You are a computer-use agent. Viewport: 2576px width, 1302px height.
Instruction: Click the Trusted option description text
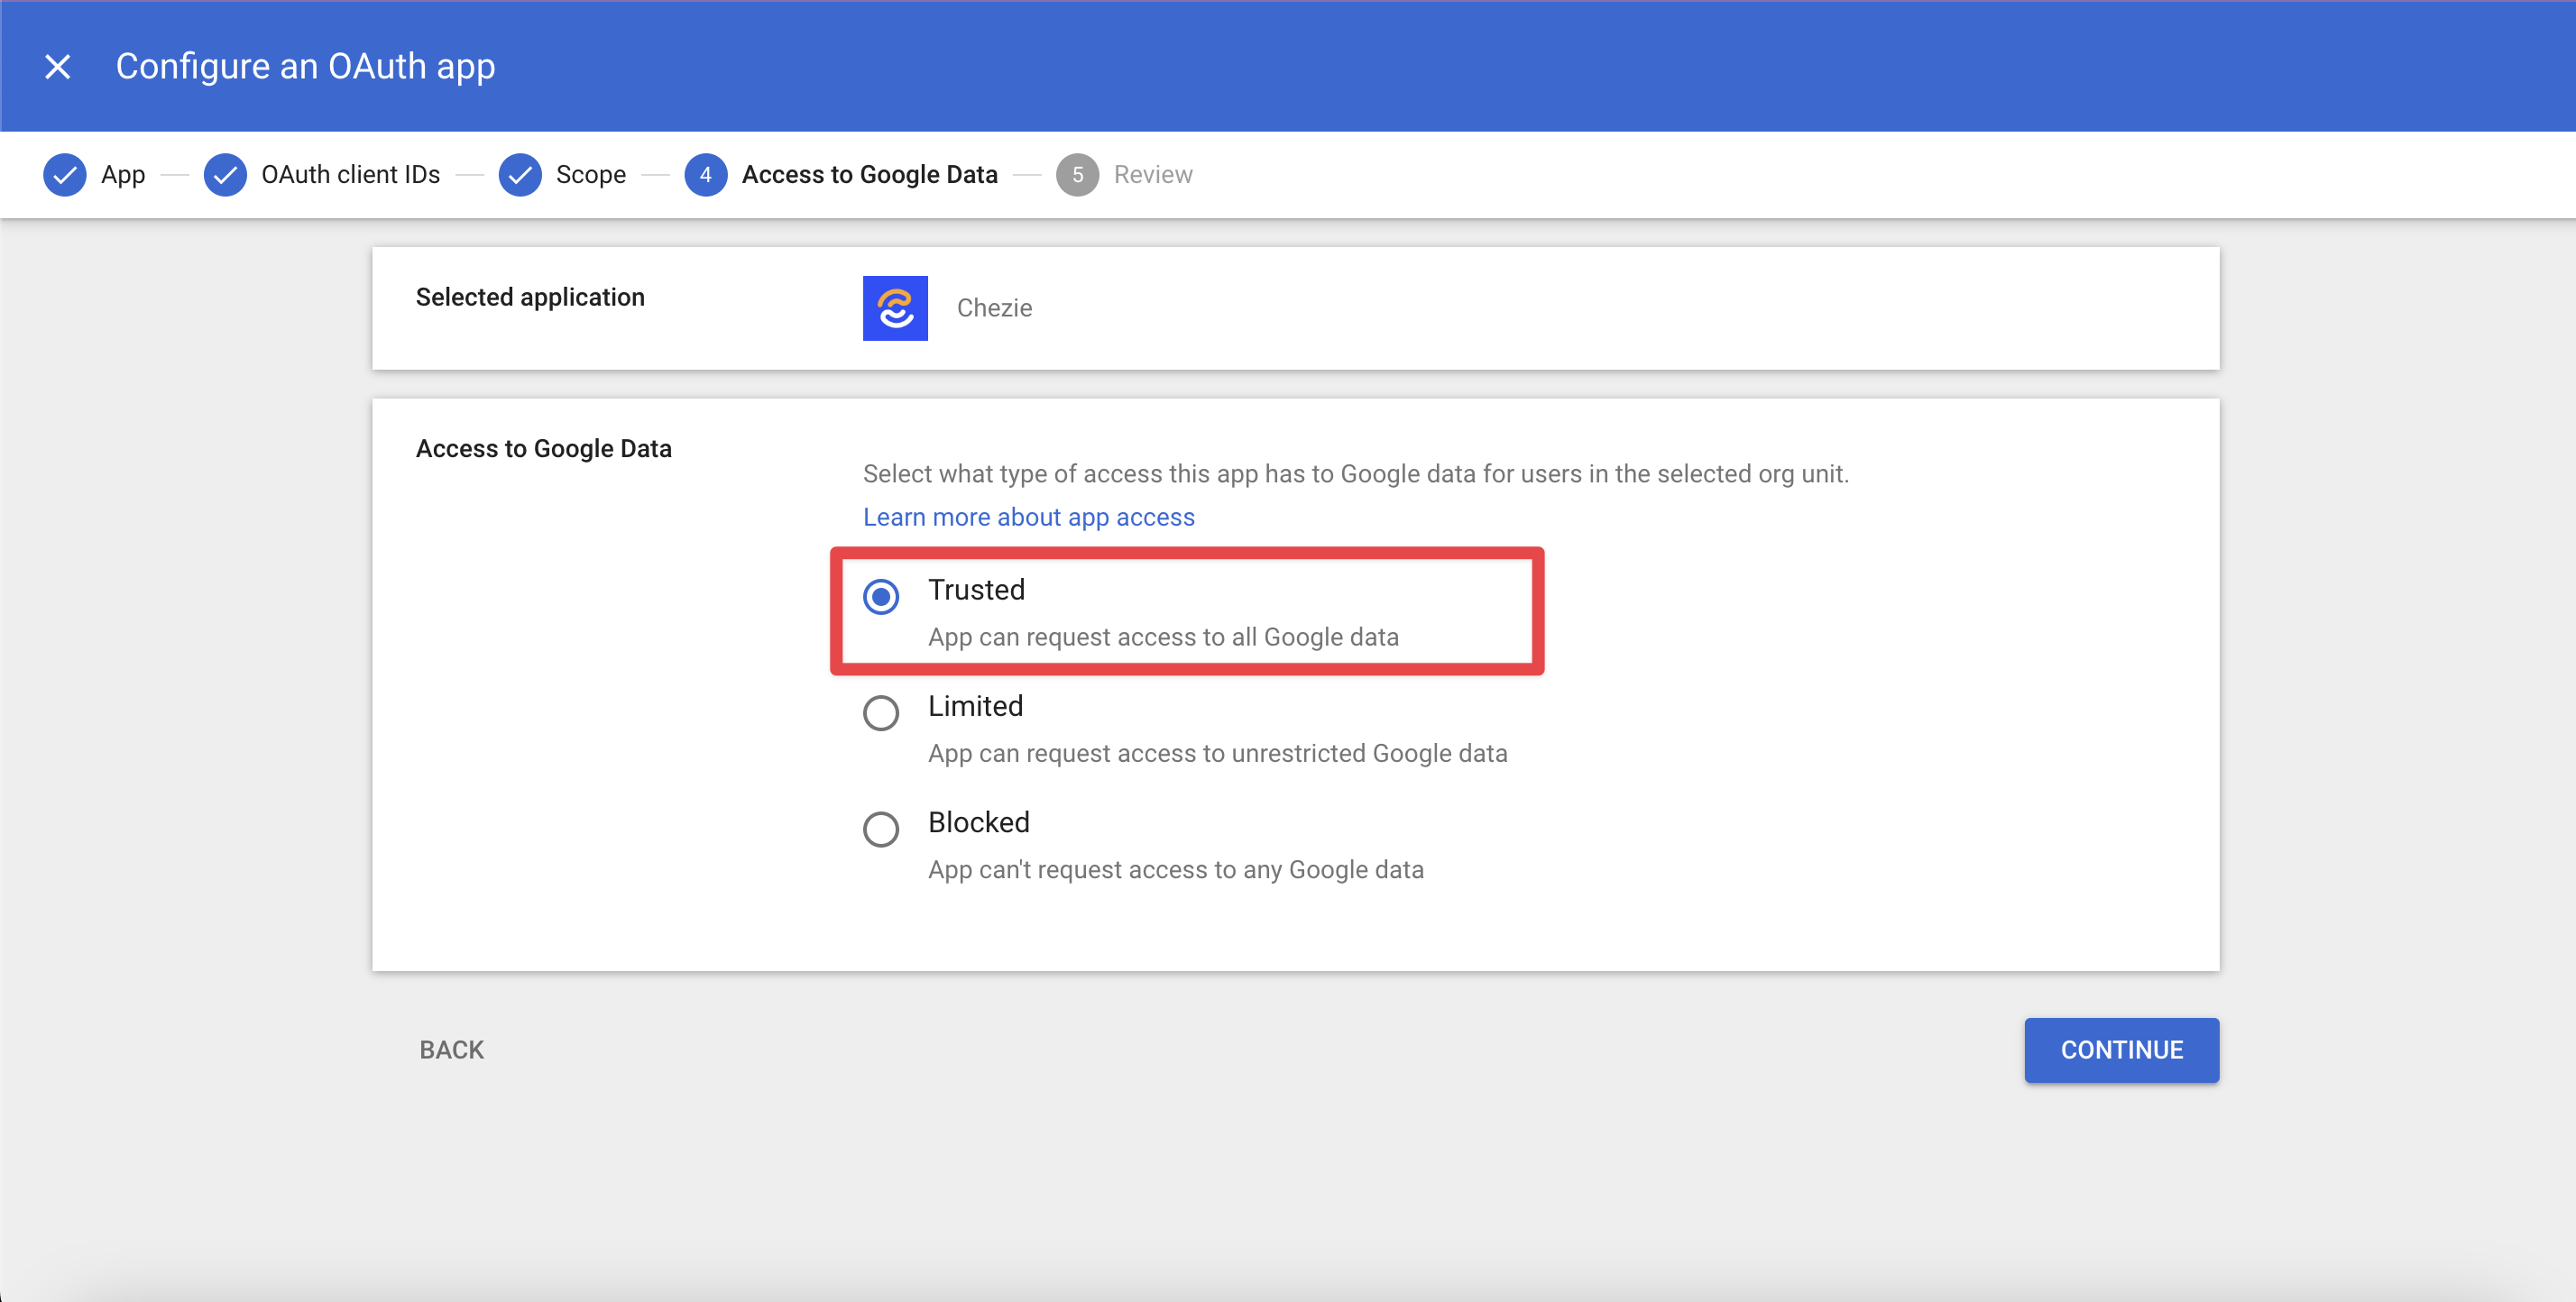pyautogui.click(x=1162, y=637)
